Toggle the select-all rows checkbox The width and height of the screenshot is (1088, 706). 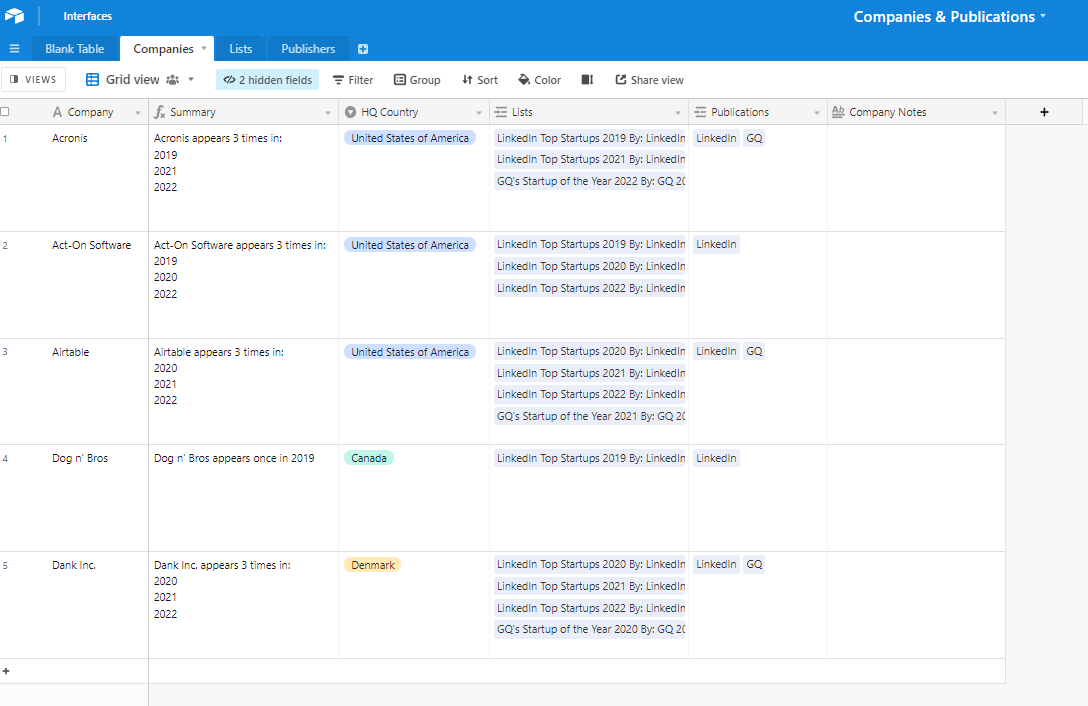(x=5, y=112)
